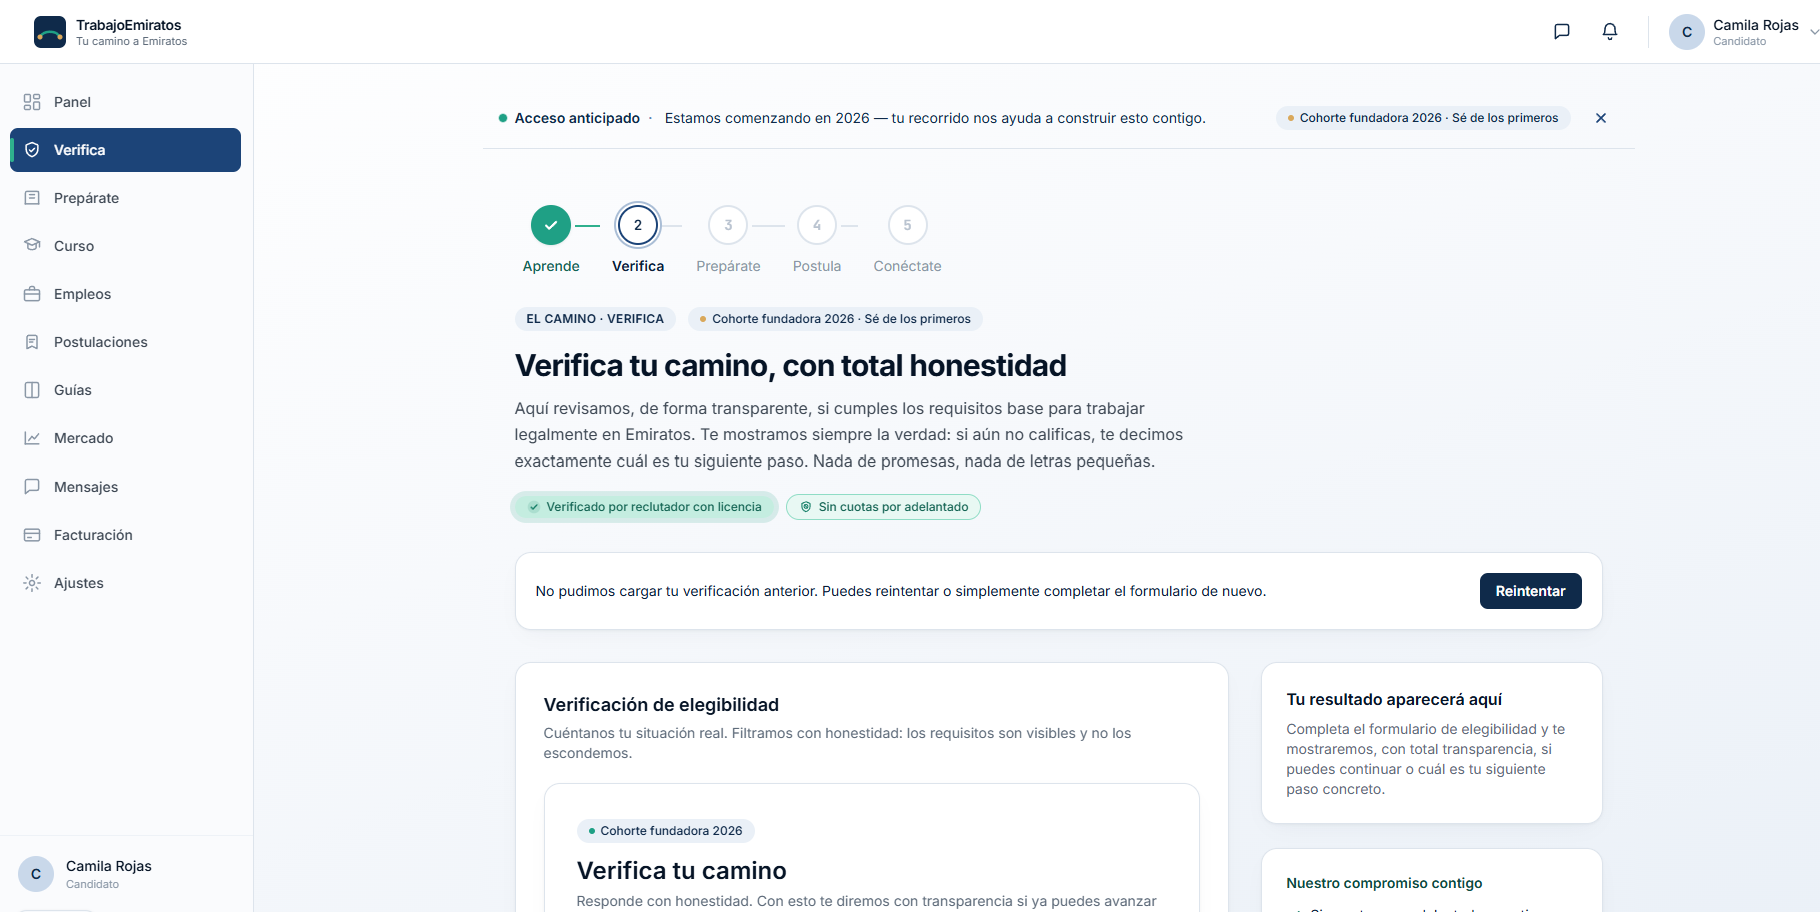This screenshot has width=1820, height=912.
Task: Click the Facturación card icon
Action: [x=32, y=535]
